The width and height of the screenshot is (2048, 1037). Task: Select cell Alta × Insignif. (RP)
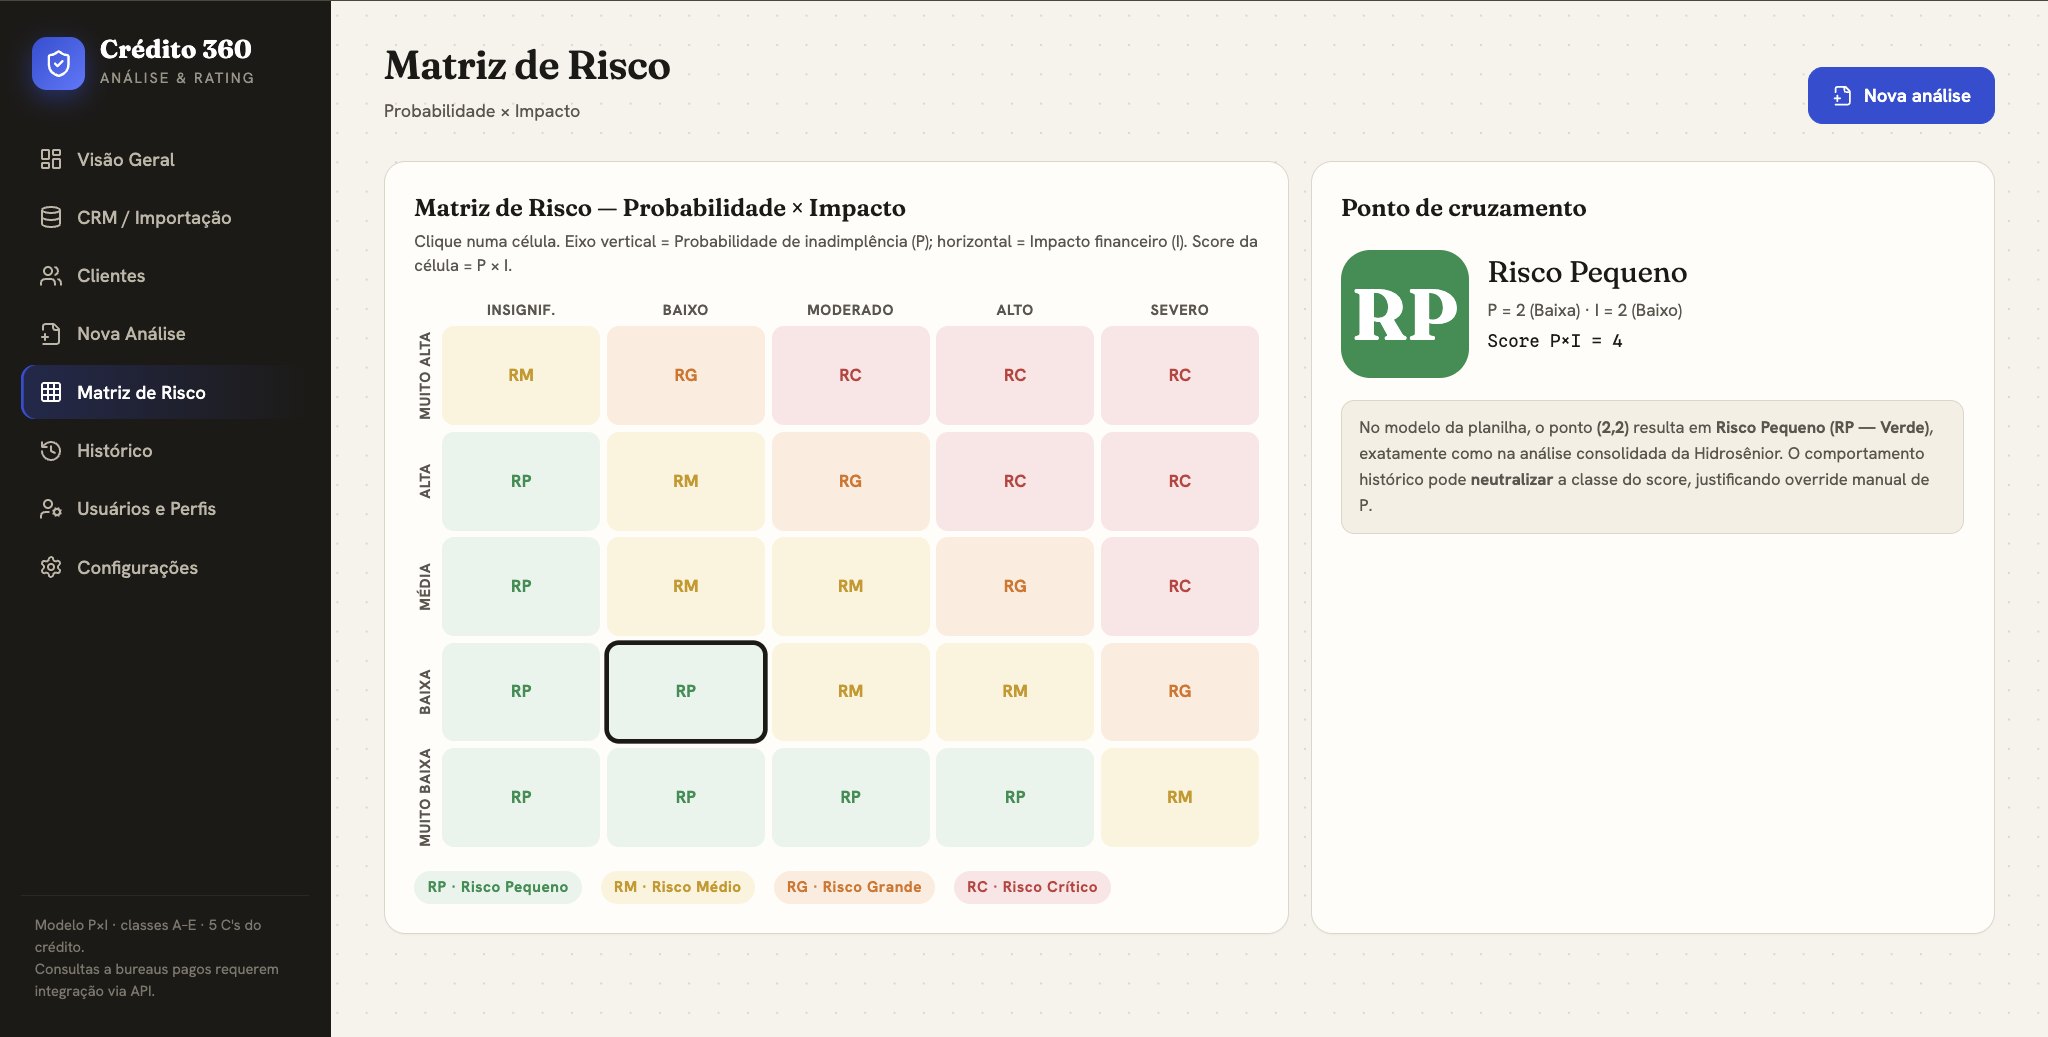pos(520,481)
